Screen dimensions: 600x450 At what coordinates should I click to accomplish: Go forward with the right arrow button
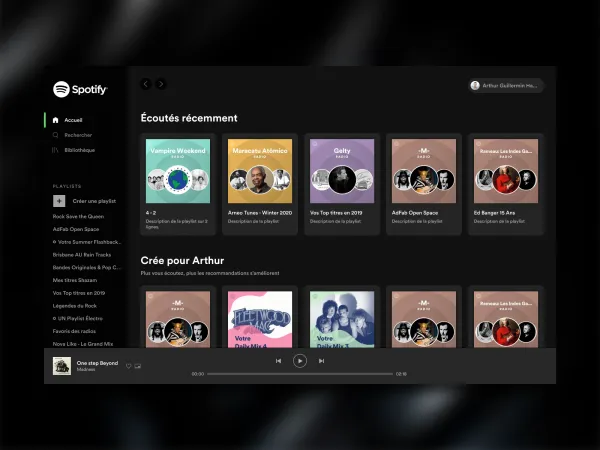point(161,84)
